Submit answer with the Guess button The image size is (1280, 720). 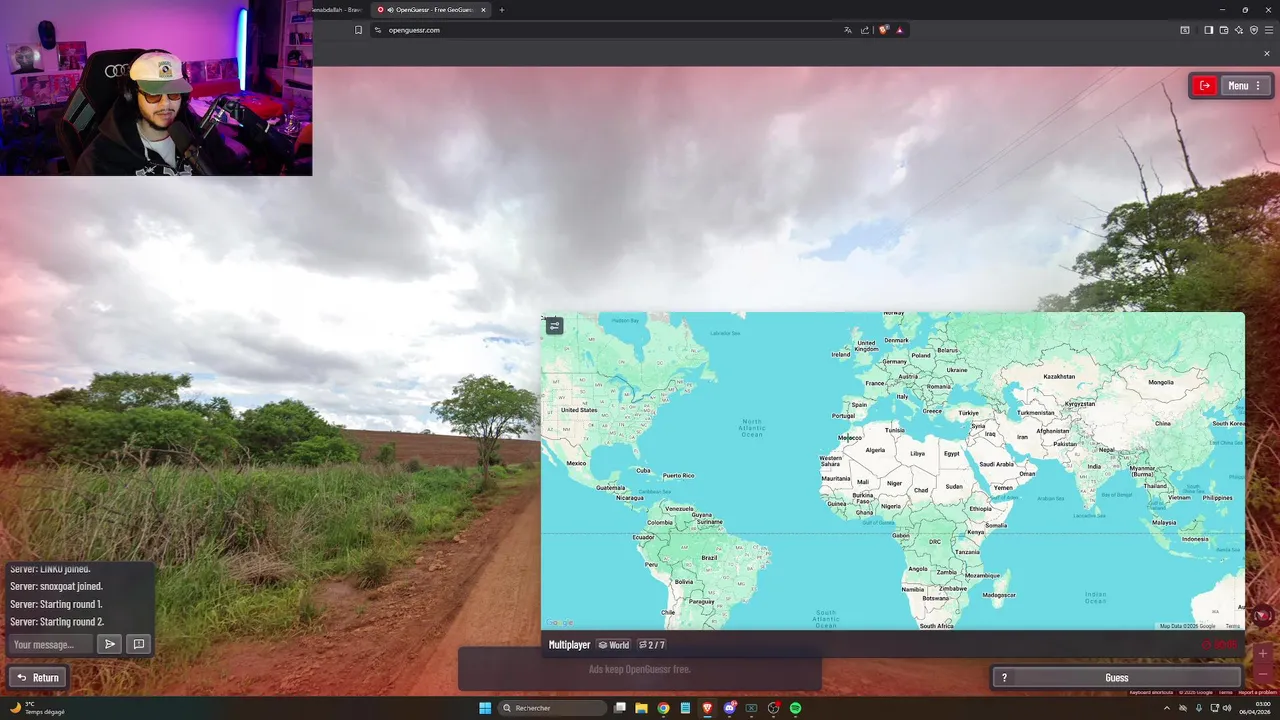coord(1117,678)
